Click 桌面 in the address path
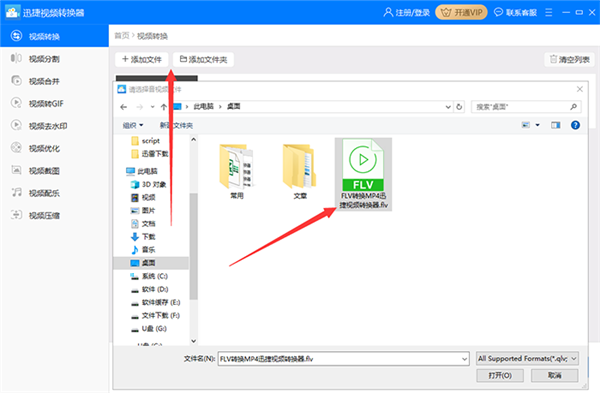The height and width of the screenshot is (393, 600). 233,106
